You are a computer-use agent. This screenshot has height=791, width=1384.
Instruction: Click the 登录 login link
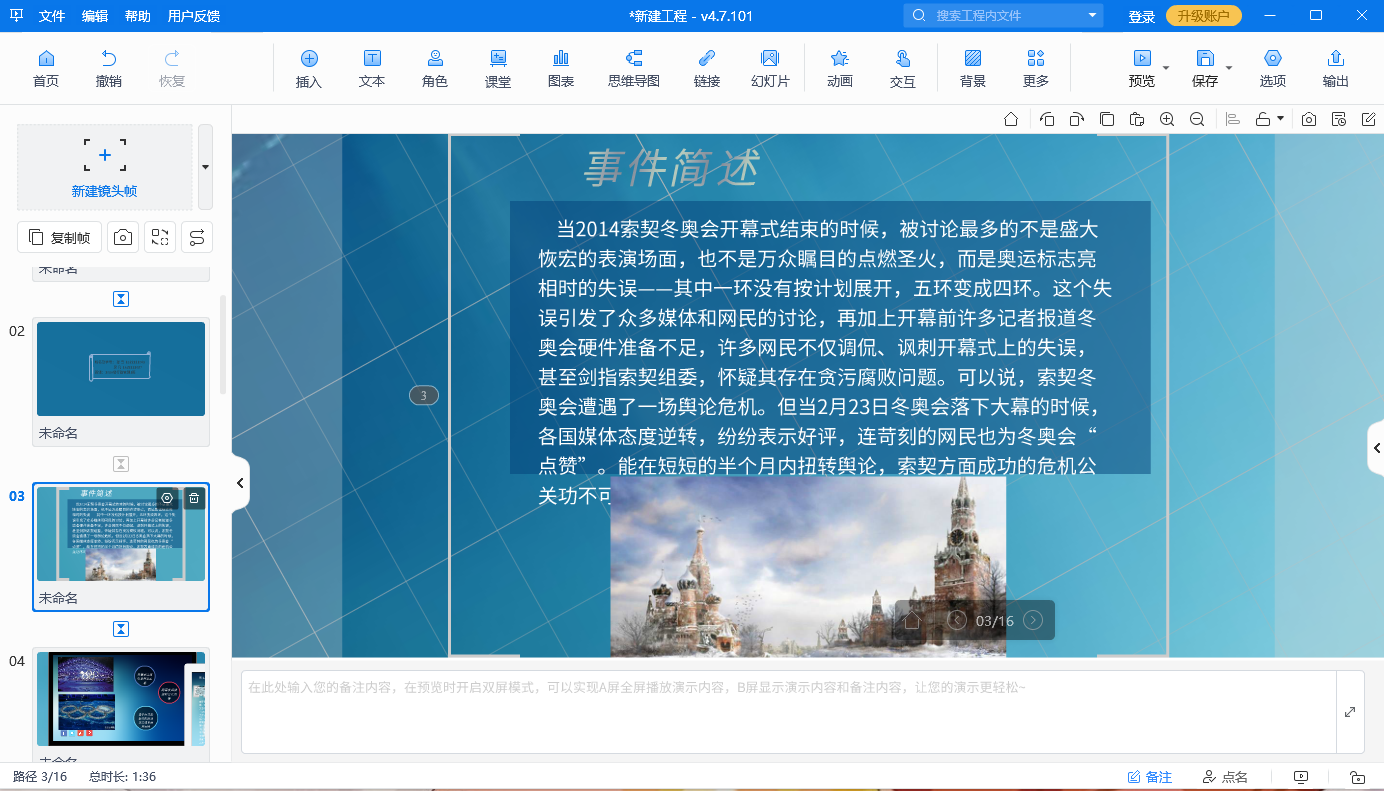point(1142,16)
